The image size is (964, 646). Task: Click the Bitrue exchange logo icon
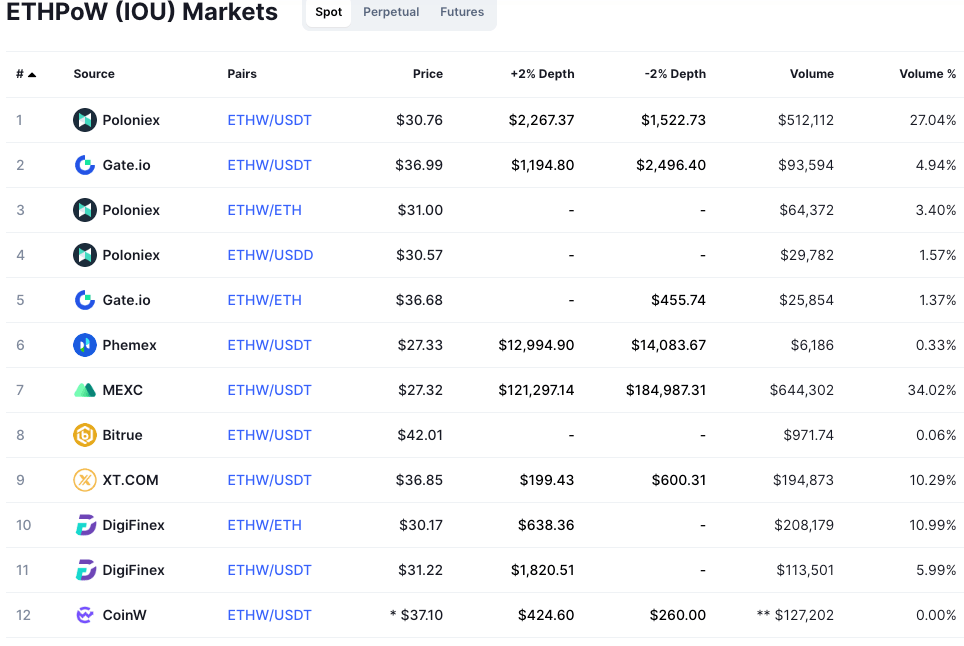[85, 435]
